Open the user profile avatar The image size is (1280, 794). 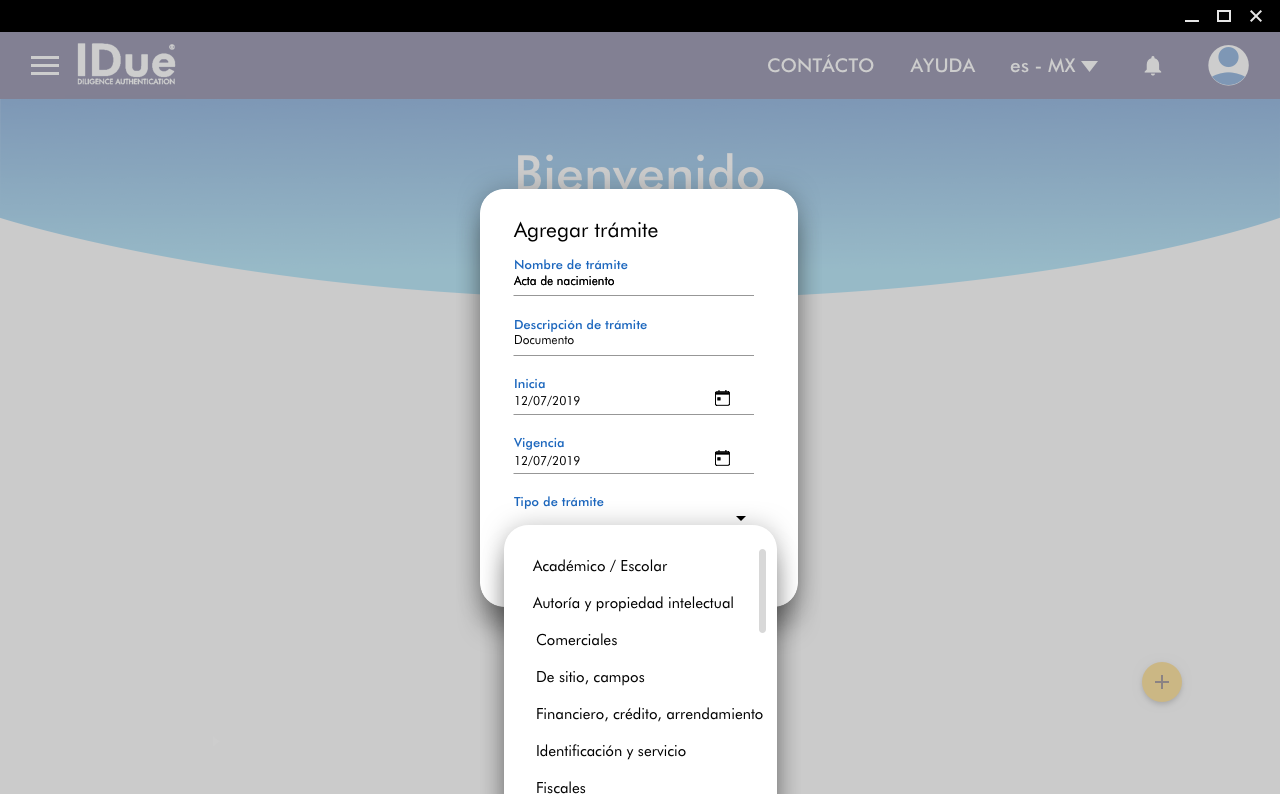pos(1228,66)
